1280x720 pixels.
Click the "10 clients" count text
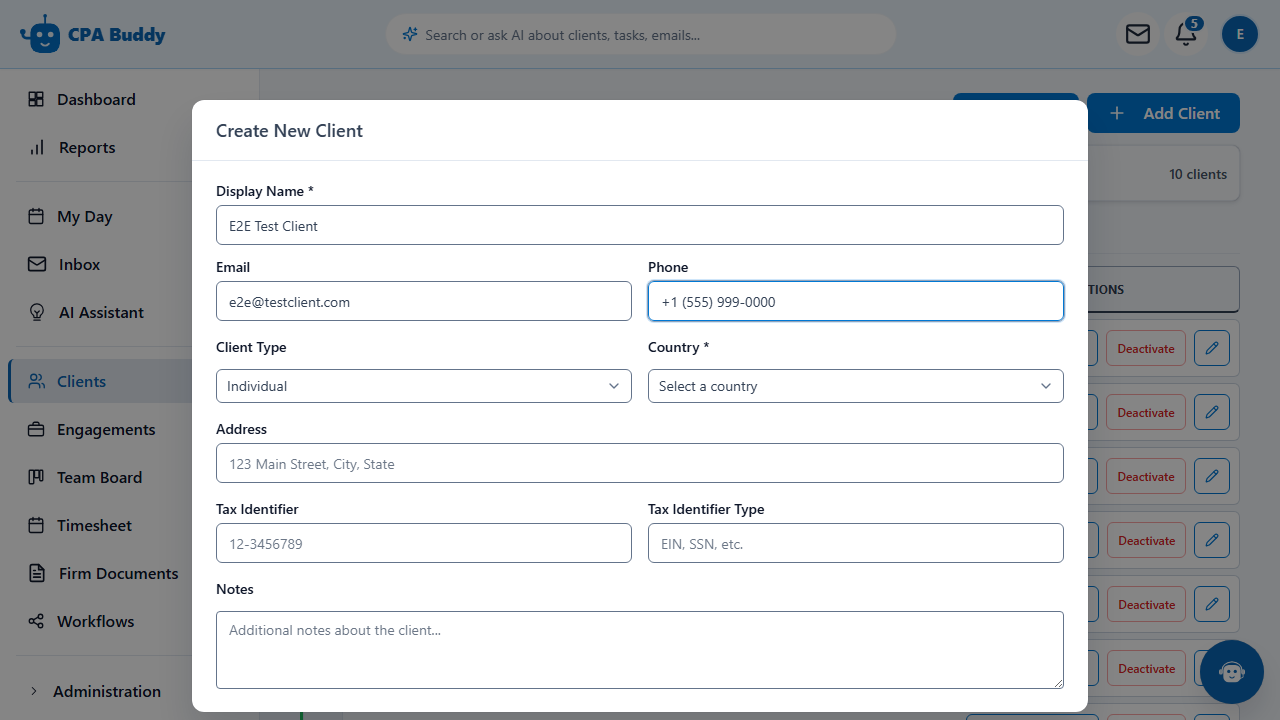[x=1198, y=174]
